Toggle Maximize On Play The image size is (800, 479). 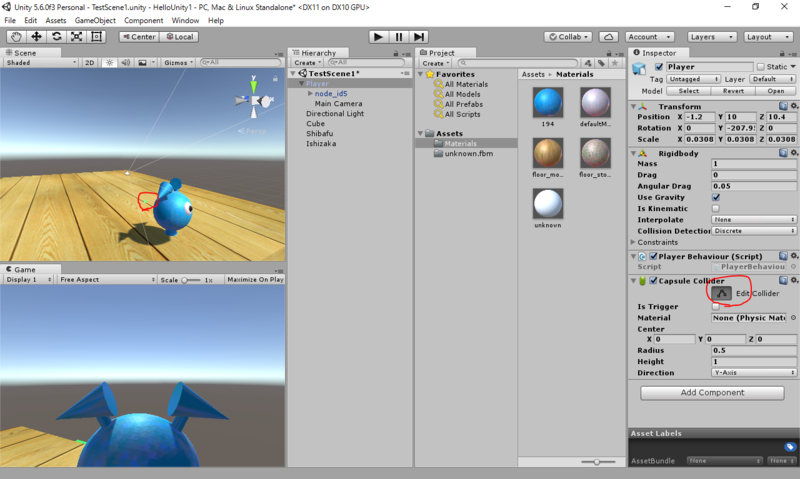click(x=255, y=280)
